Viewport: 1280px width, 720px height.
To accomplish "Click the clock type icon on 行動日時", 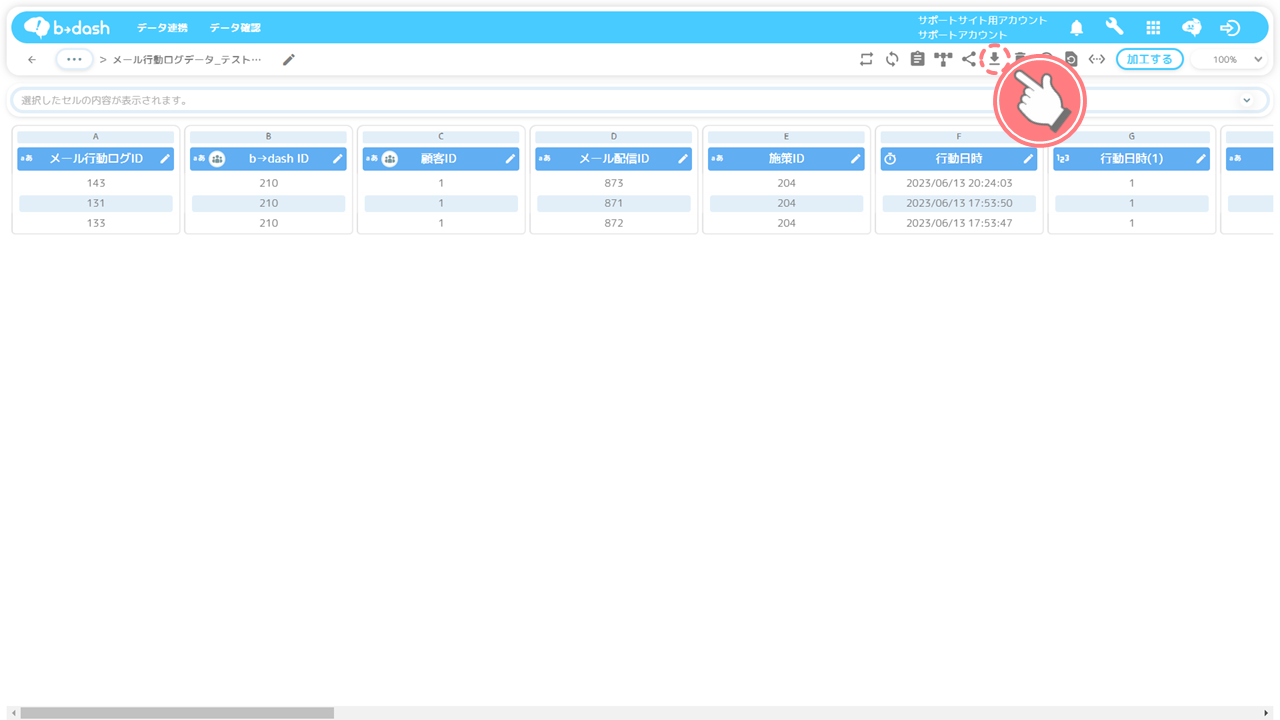I will pos(890,159).
